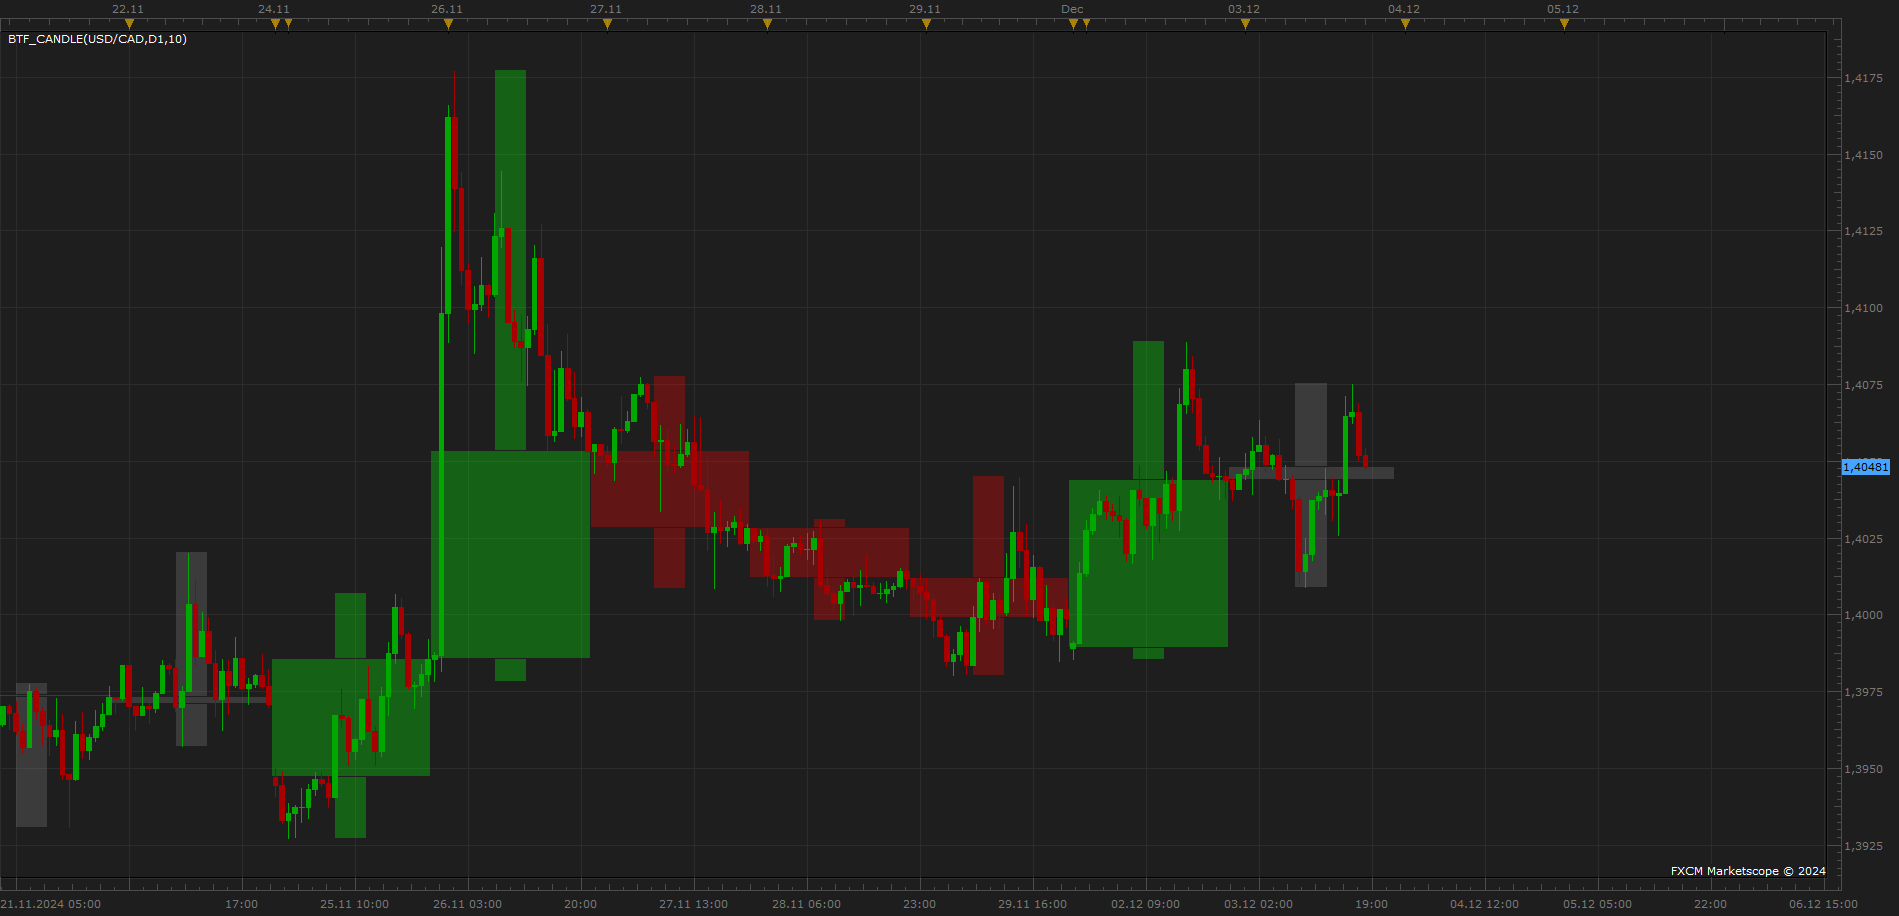The height and width of the screenshot is (916, 1899).
Task: Click the 1,4175 price level on the axis
Action: pyautogui.click(x=1864, y=78)
